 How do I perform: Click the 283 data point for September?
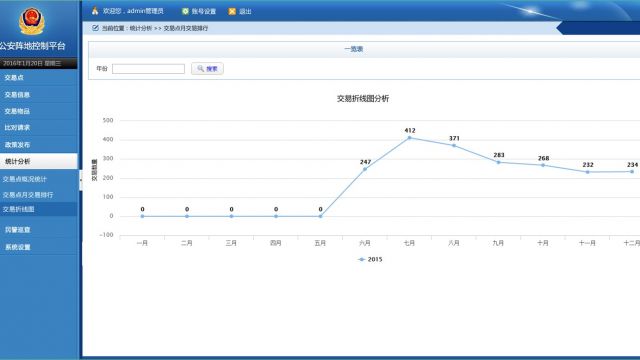pyautogui.click(x=498, y=162)
